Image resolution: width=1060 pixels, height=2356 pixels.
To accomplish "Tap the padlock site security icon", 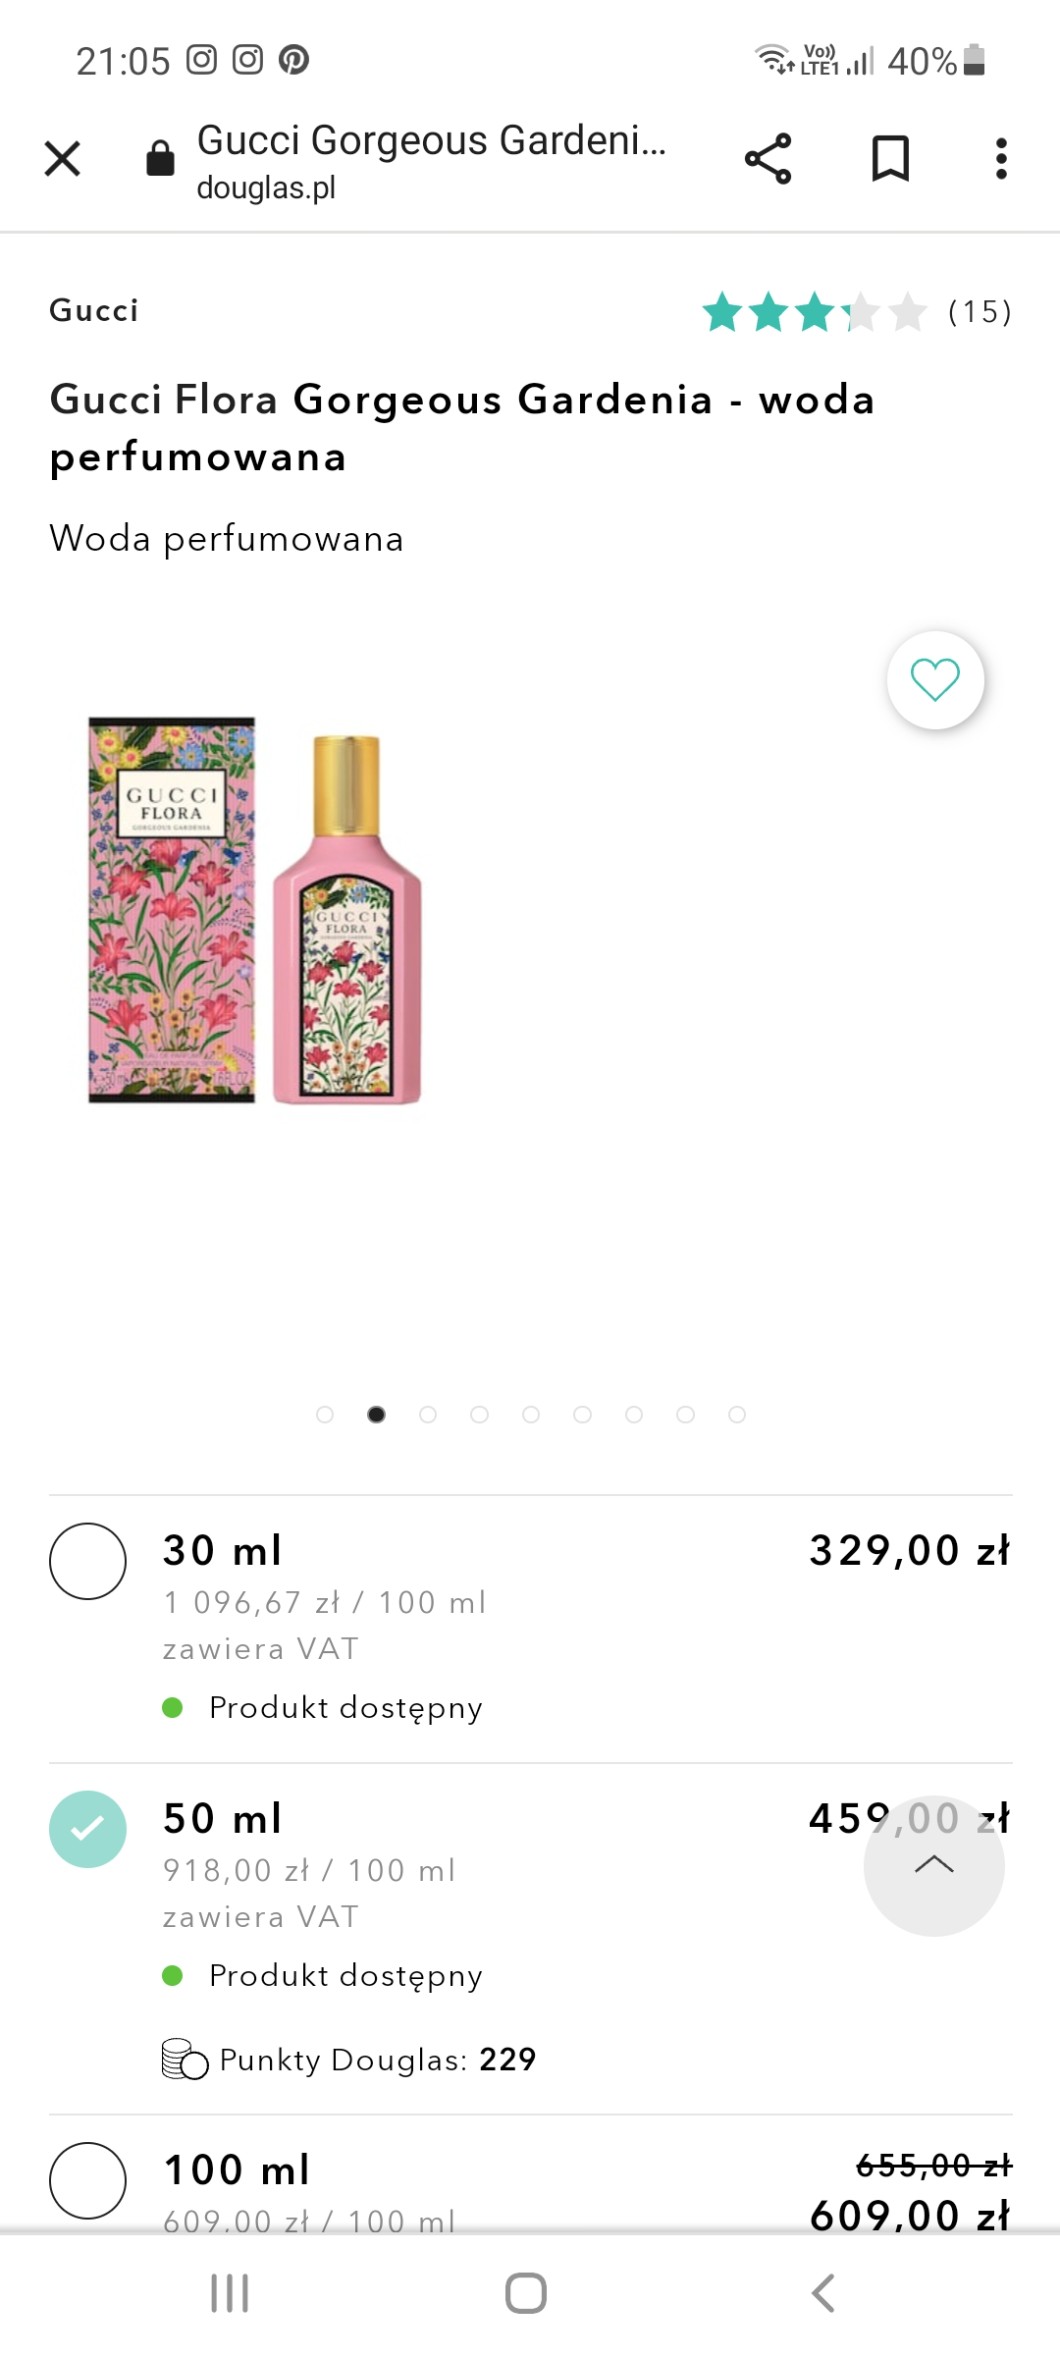I will pyautogui.click(x=160, y=158).
